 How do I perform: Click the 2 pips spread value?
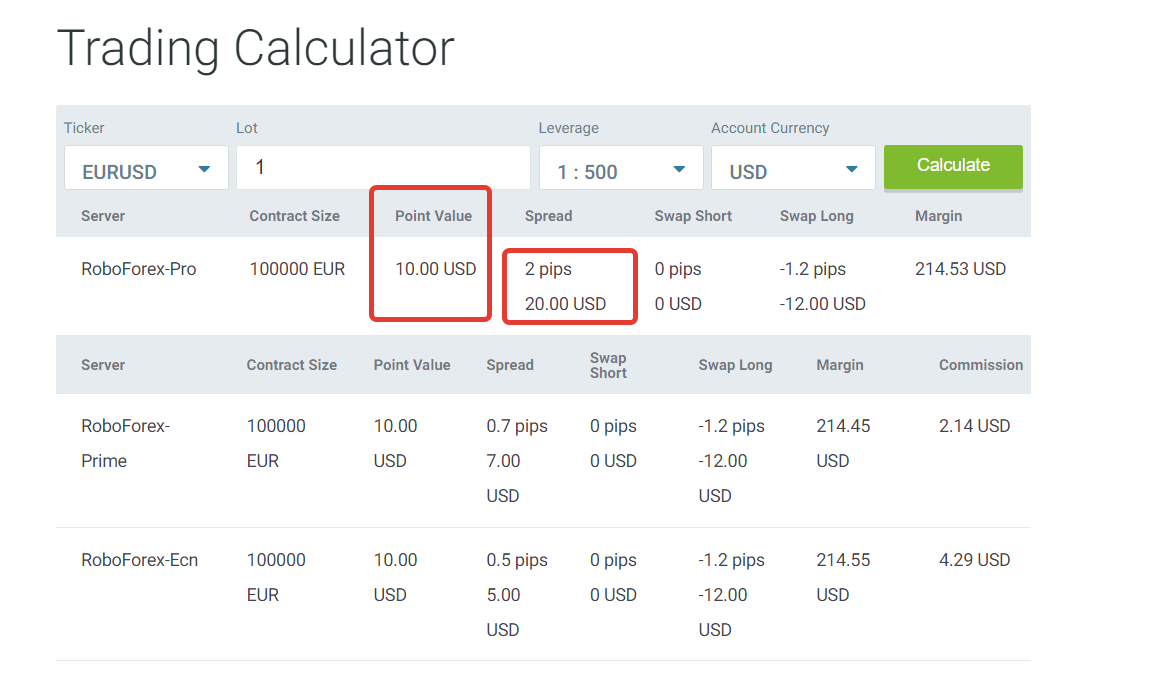[x=548, y=269]
